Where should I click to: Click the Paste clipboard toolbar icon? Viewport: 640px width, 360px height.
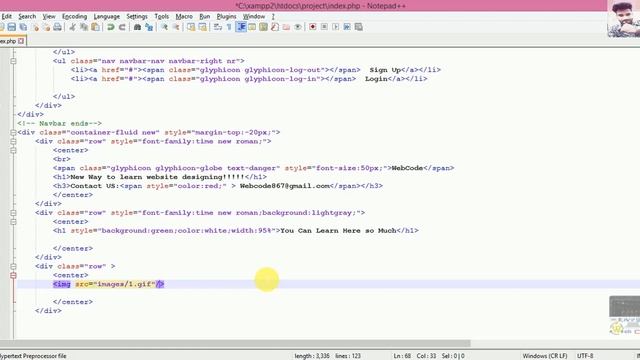pyautogui.click(x=95, y=27)
